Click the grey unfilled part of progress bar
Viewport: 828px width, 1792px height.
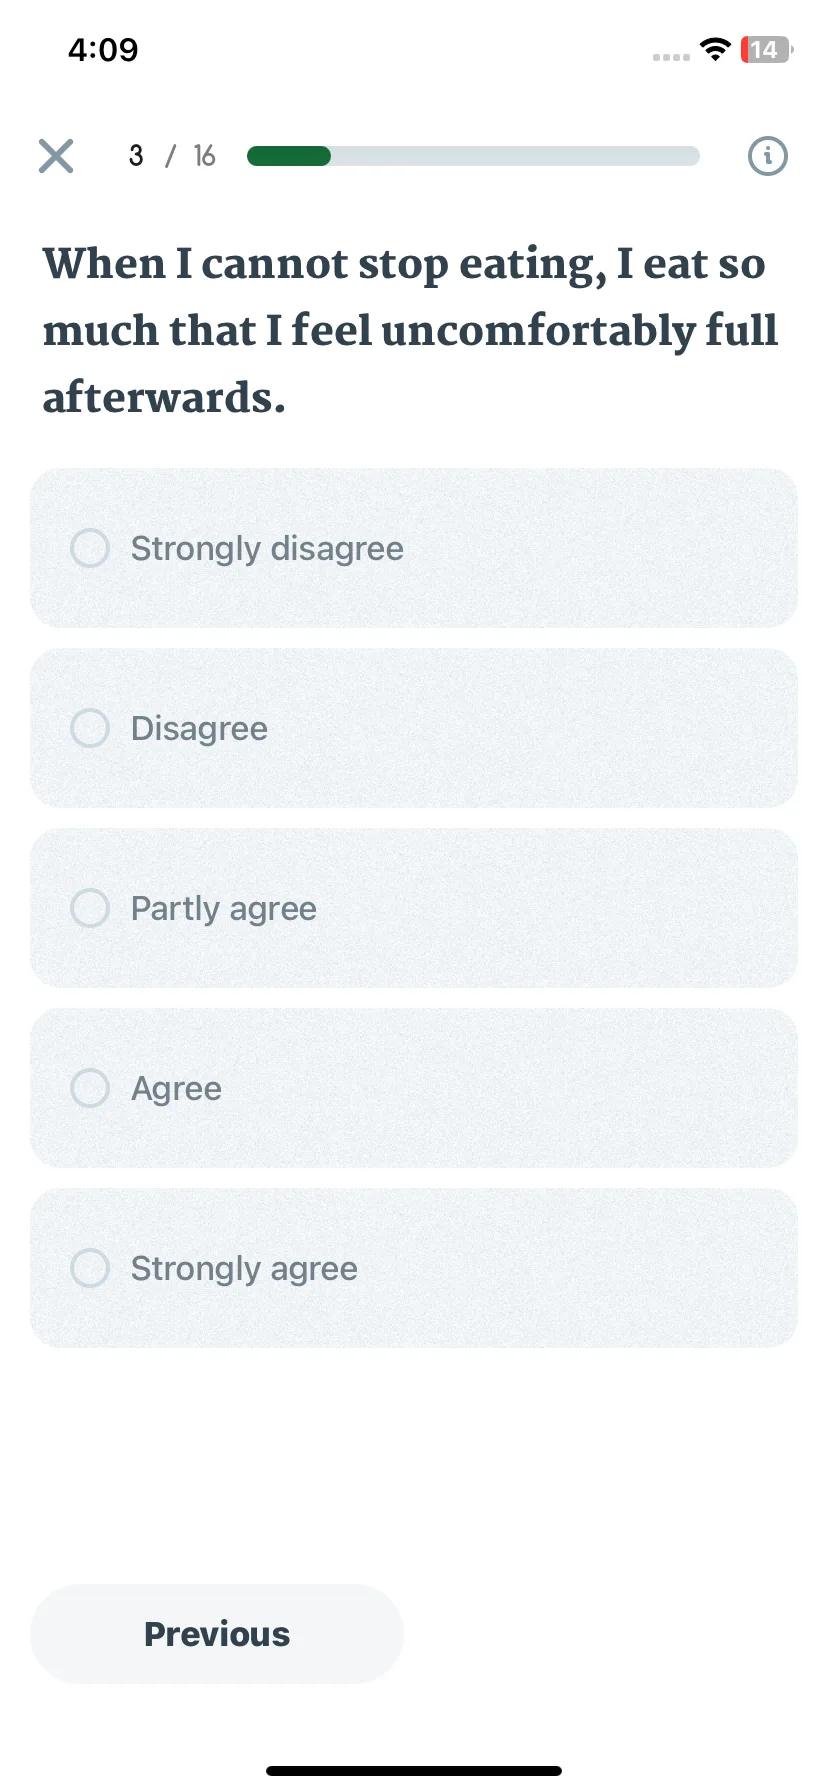[515, 156]
